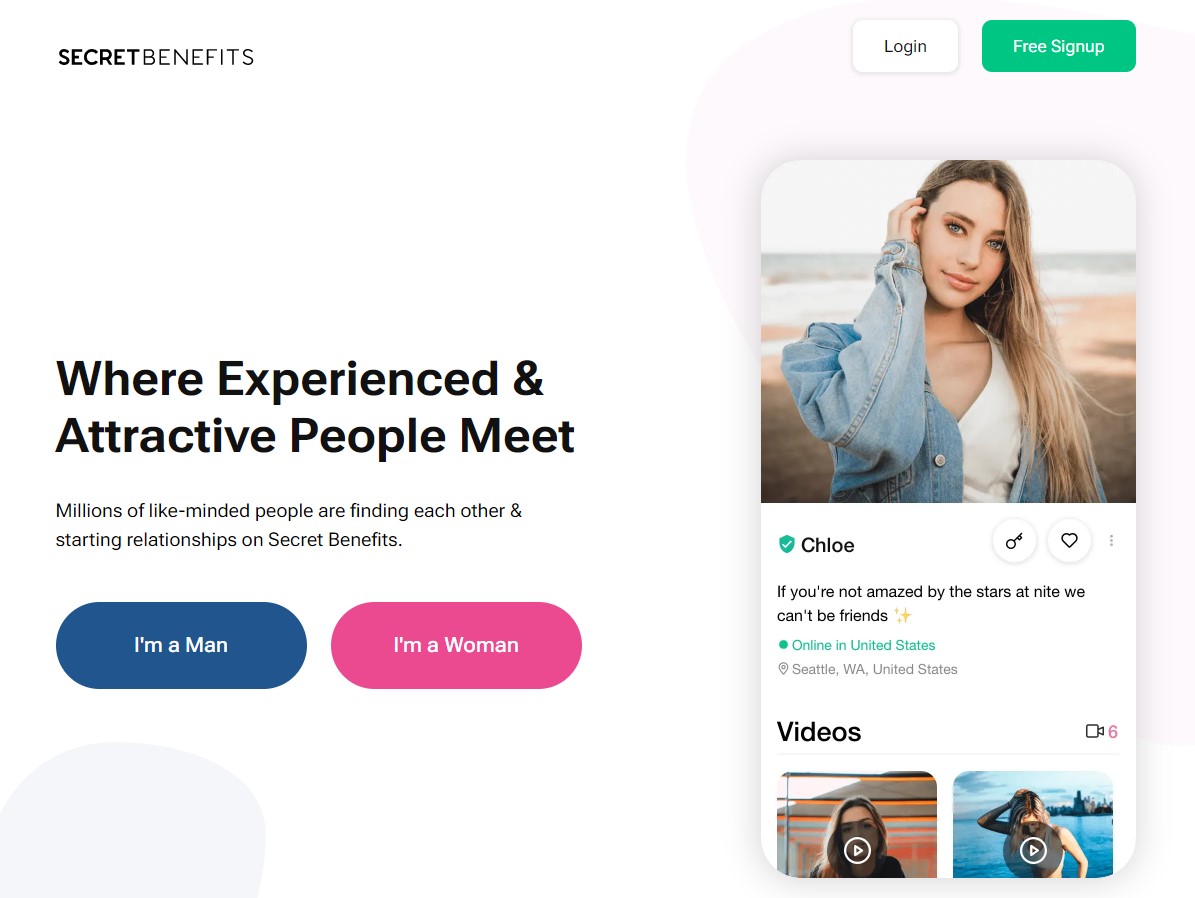Click the green online status dot
Image resolution: width=1195 pixels, height=898 pixels.
pos(783,645)
